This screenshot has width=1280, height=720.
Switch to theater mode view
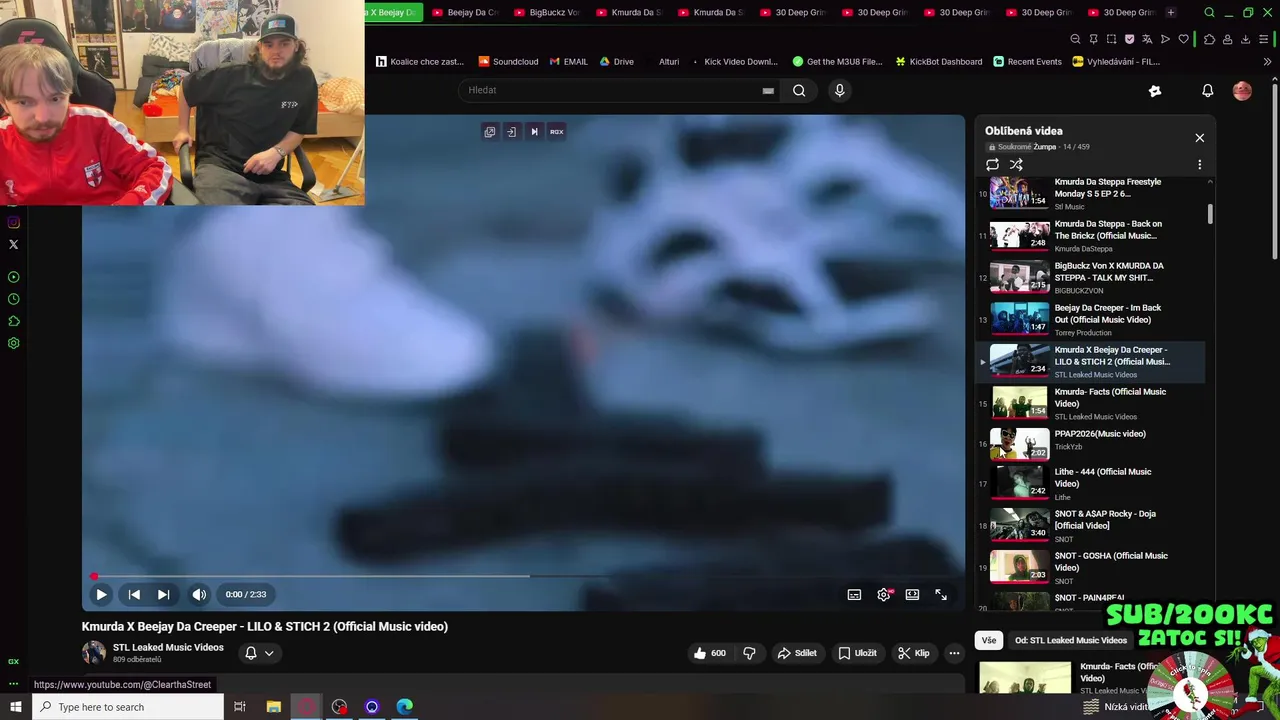tap(912, 594)
